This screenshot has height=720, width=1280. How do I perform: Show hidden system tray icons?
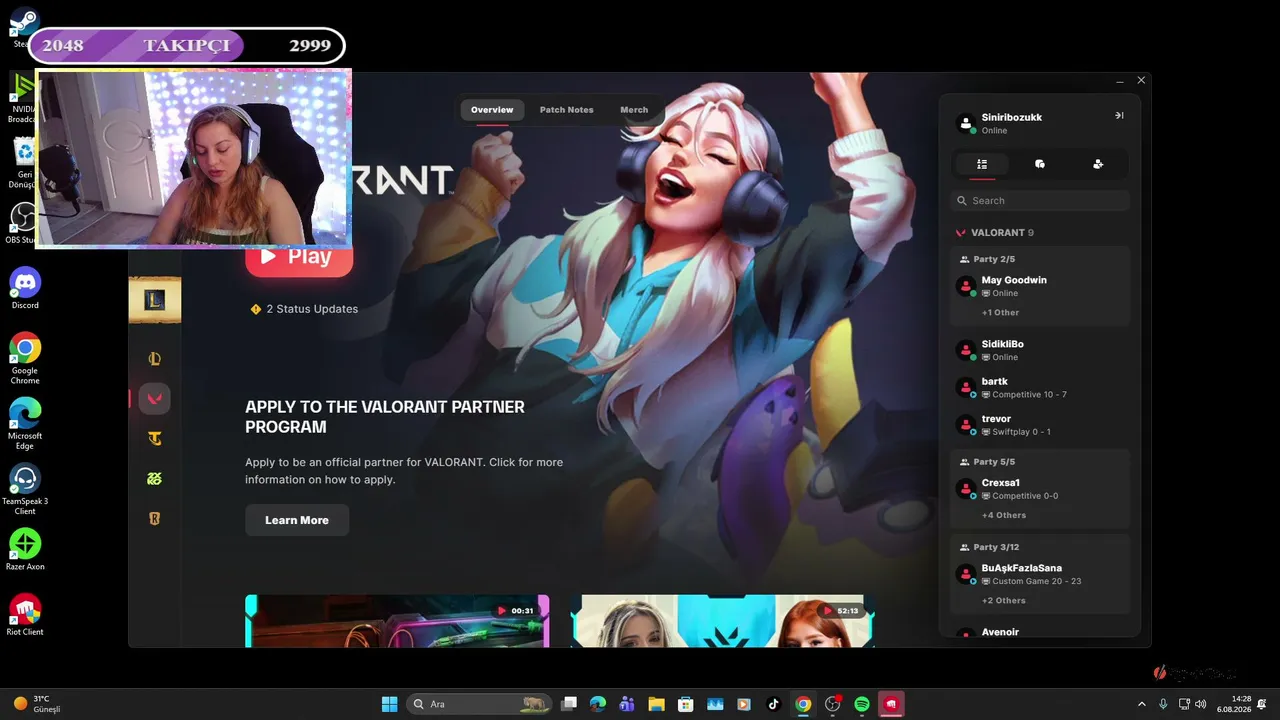pos(1142,704)
